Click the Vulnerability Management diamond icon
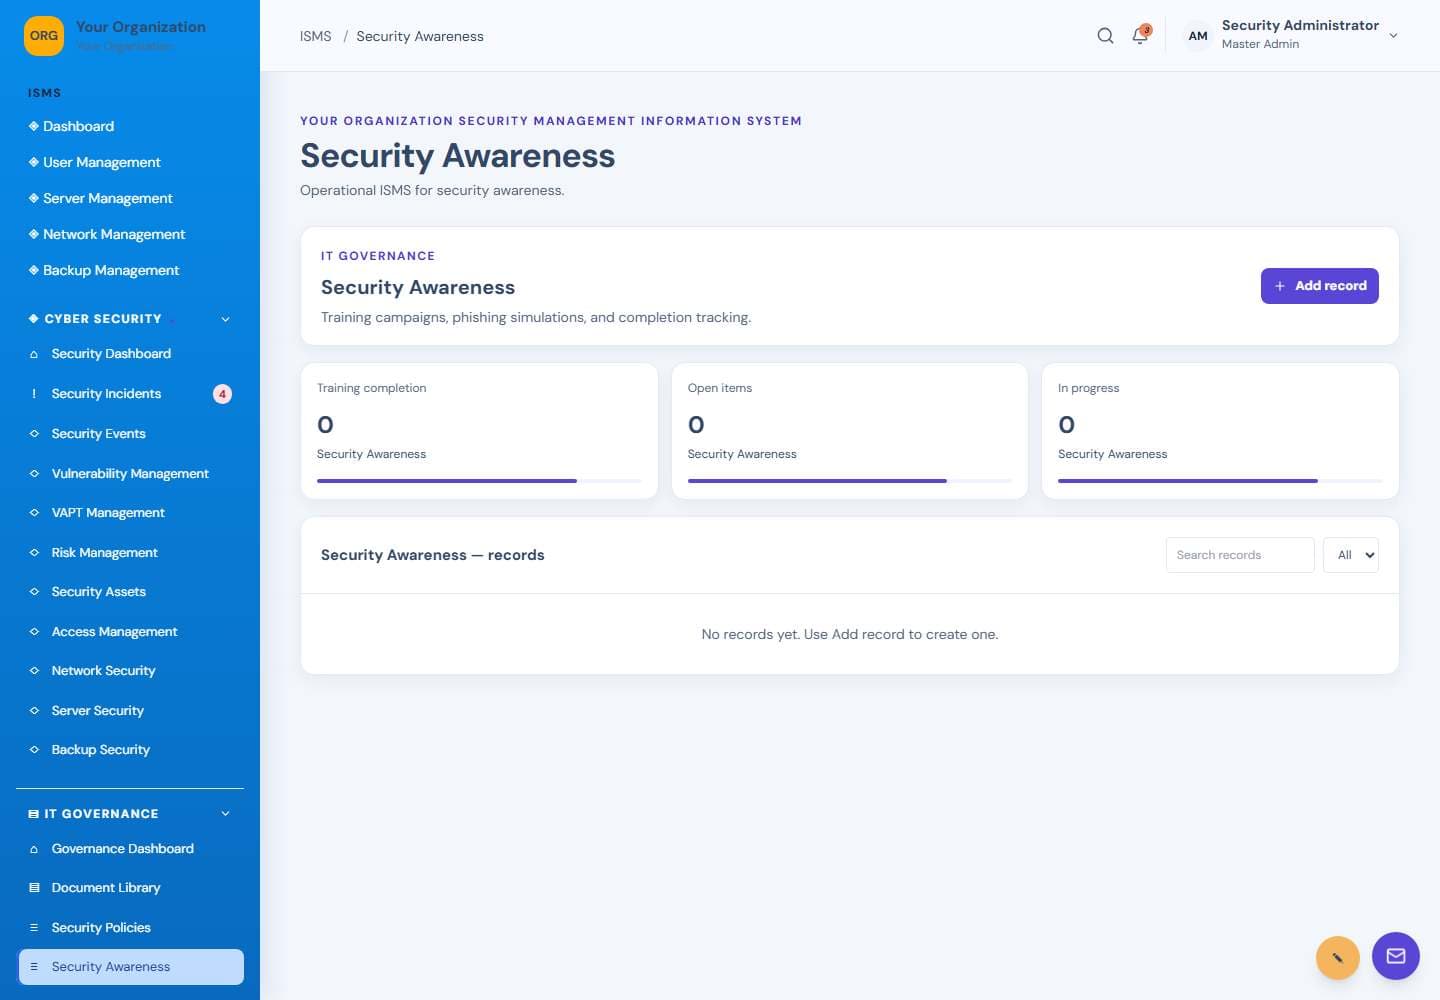 point(34,474)
